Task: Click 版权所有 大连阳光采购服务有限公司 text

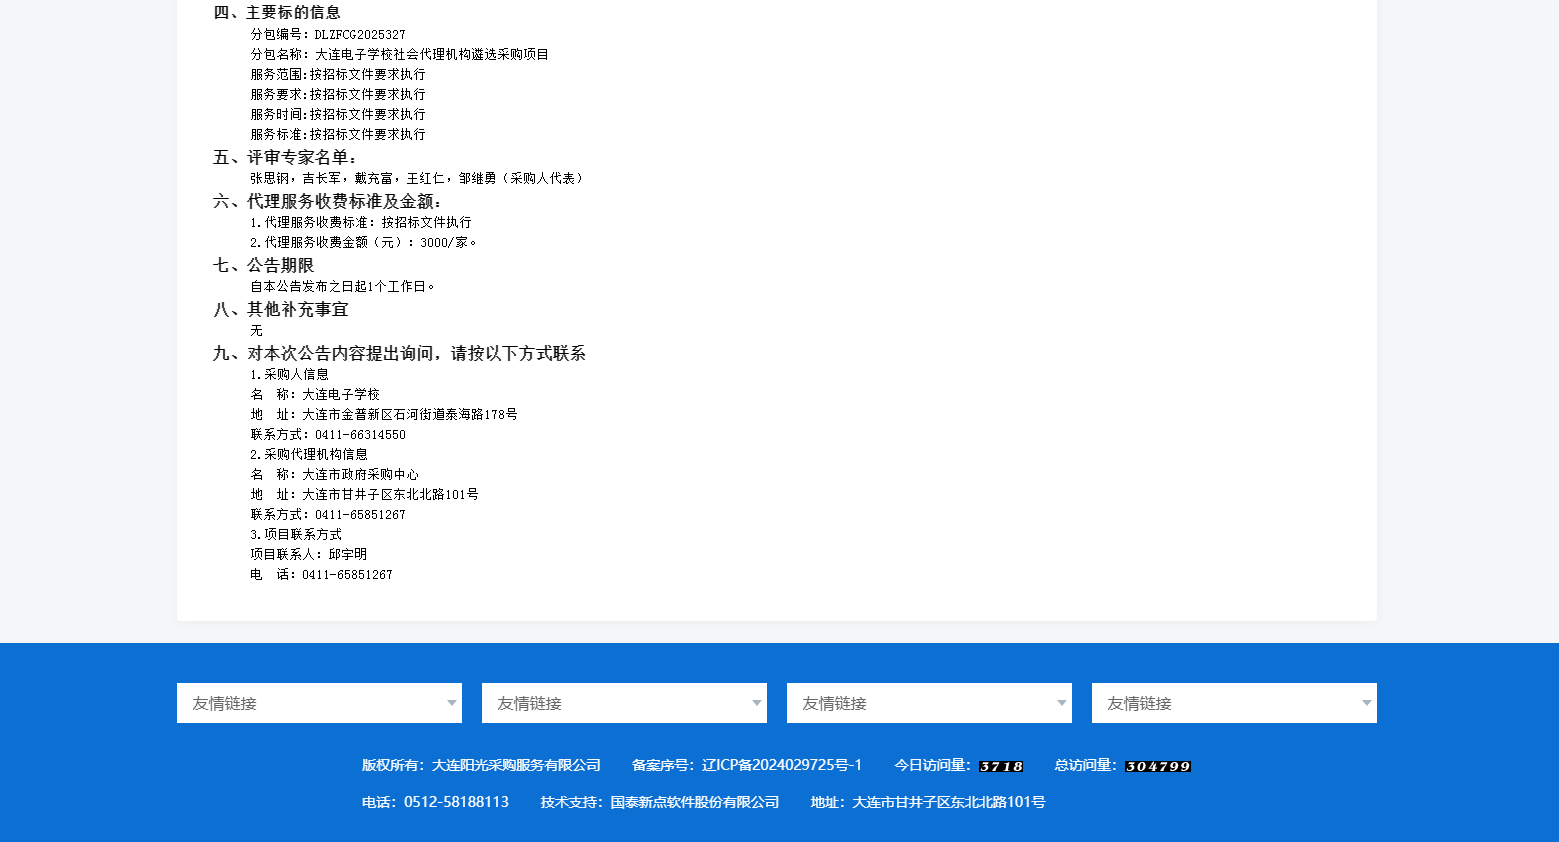Action: coord(481,765)
